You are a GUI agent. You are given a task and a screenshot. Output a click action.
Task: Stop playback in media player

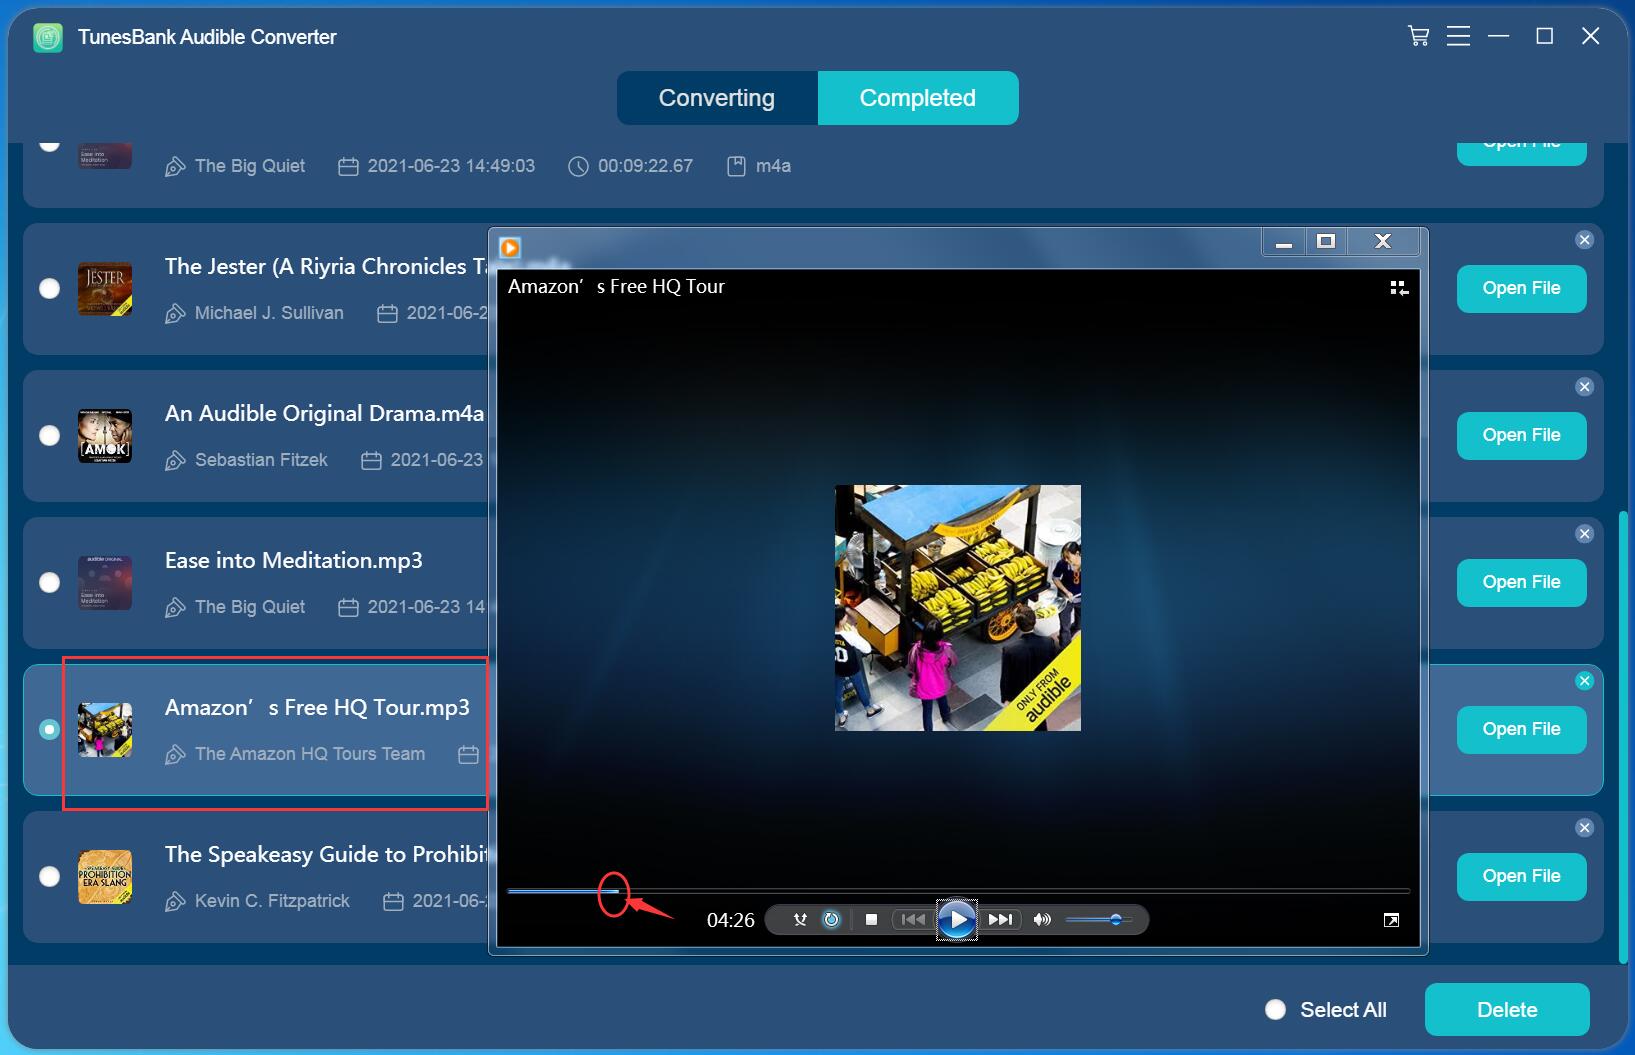[x=871, y=920]
